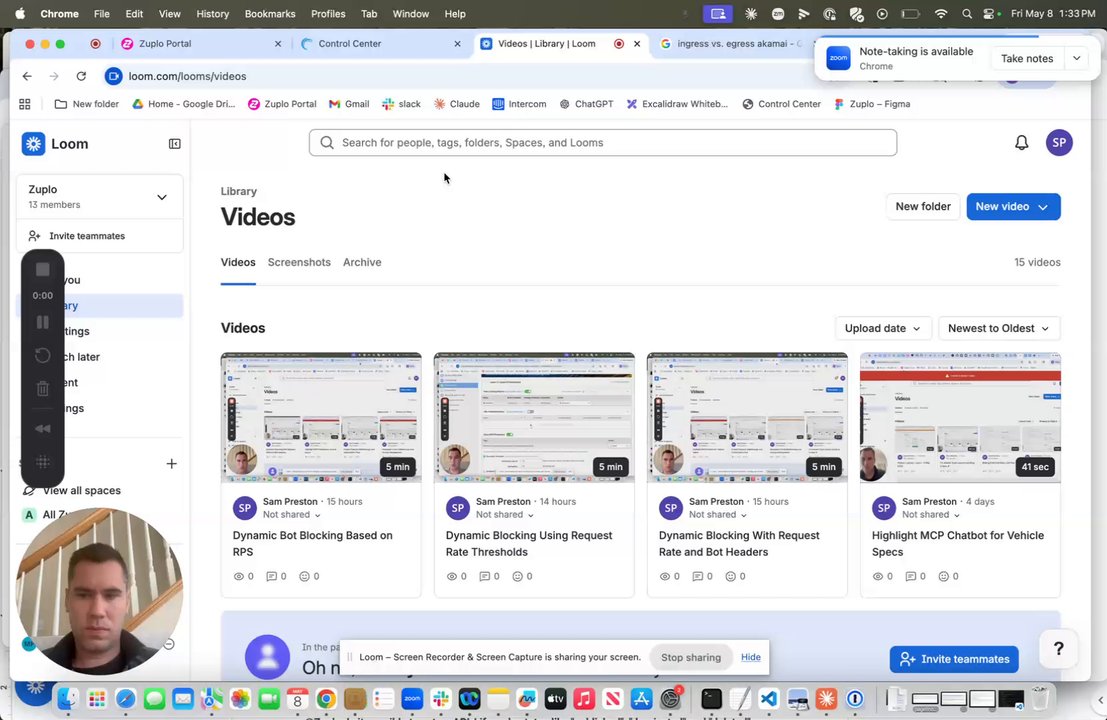The height and width of the screenshot is (720, 1107).
Task: Open the Highlight MCP Chatbot video thumbnail
Action: 960,418
